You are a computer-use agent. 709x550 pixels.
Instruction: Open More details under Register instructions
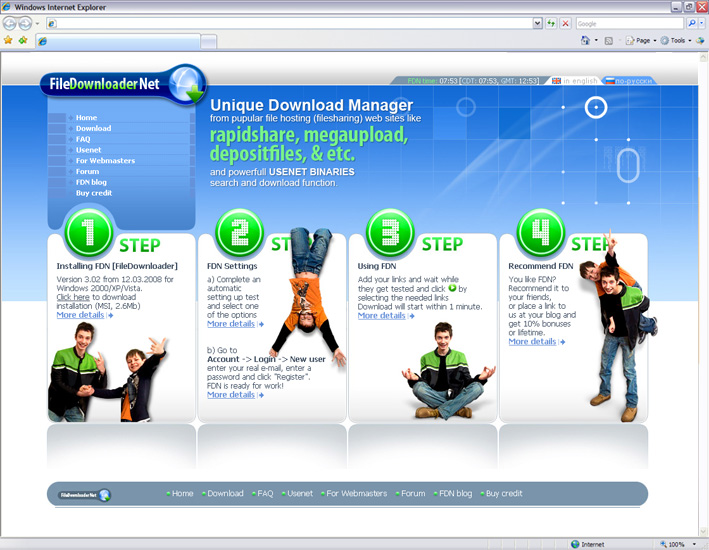pyautogui.click(x=231, y=395)
